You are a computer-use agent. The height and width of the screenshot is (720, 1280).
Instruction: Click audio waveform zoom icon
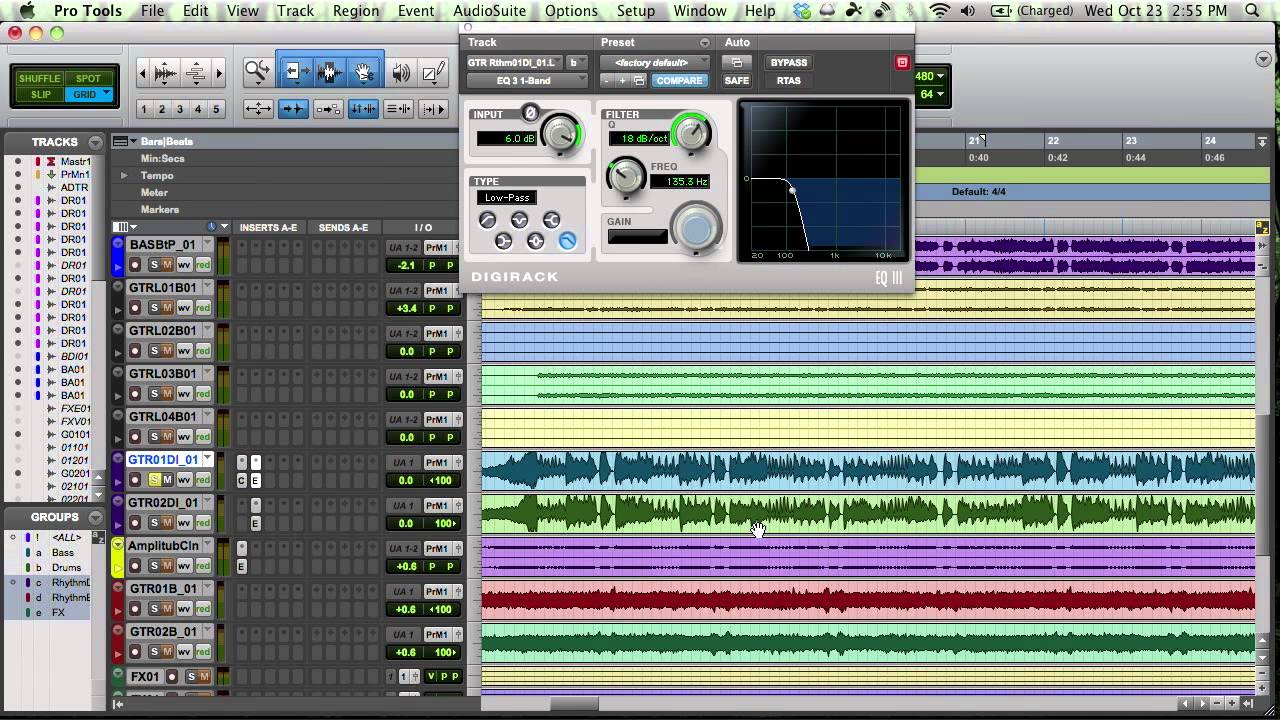(166, 72)
